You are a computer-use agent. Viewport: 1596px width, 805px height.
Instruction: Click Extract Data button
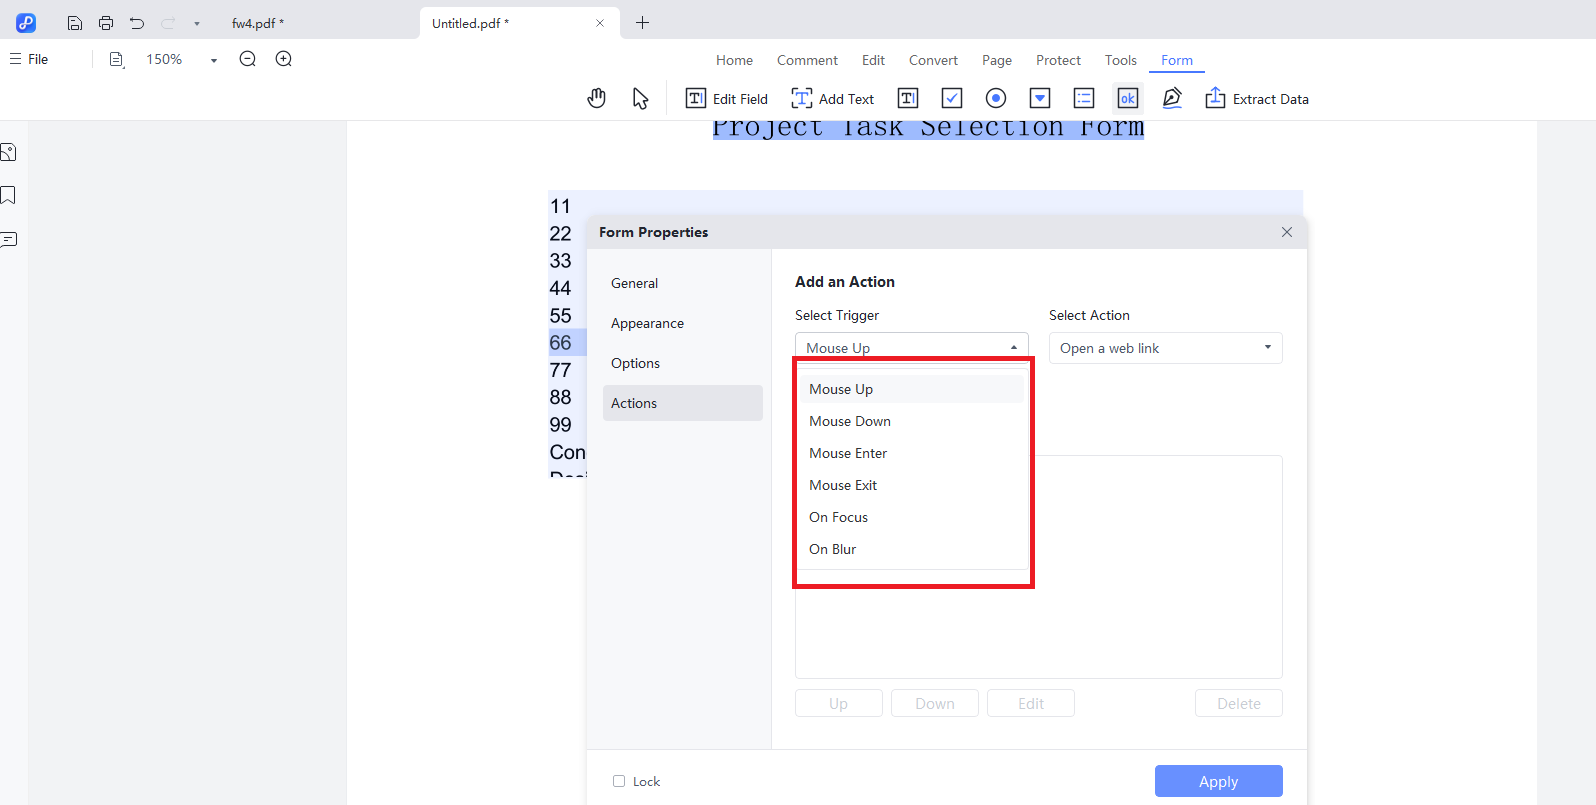tap(1257, 98)
